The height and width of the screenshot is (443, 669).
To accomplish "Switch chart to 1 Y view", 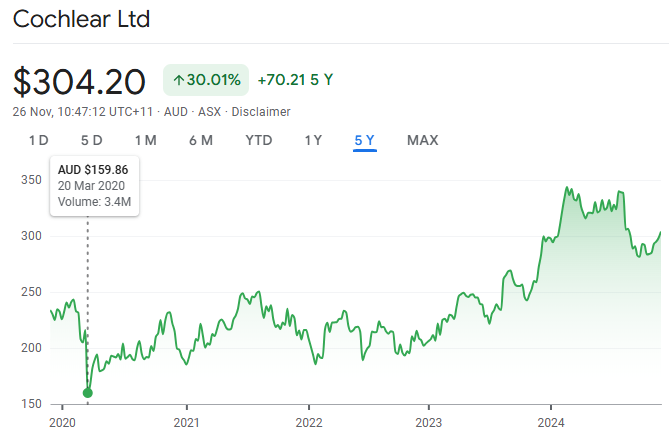I will click(313, 140).
